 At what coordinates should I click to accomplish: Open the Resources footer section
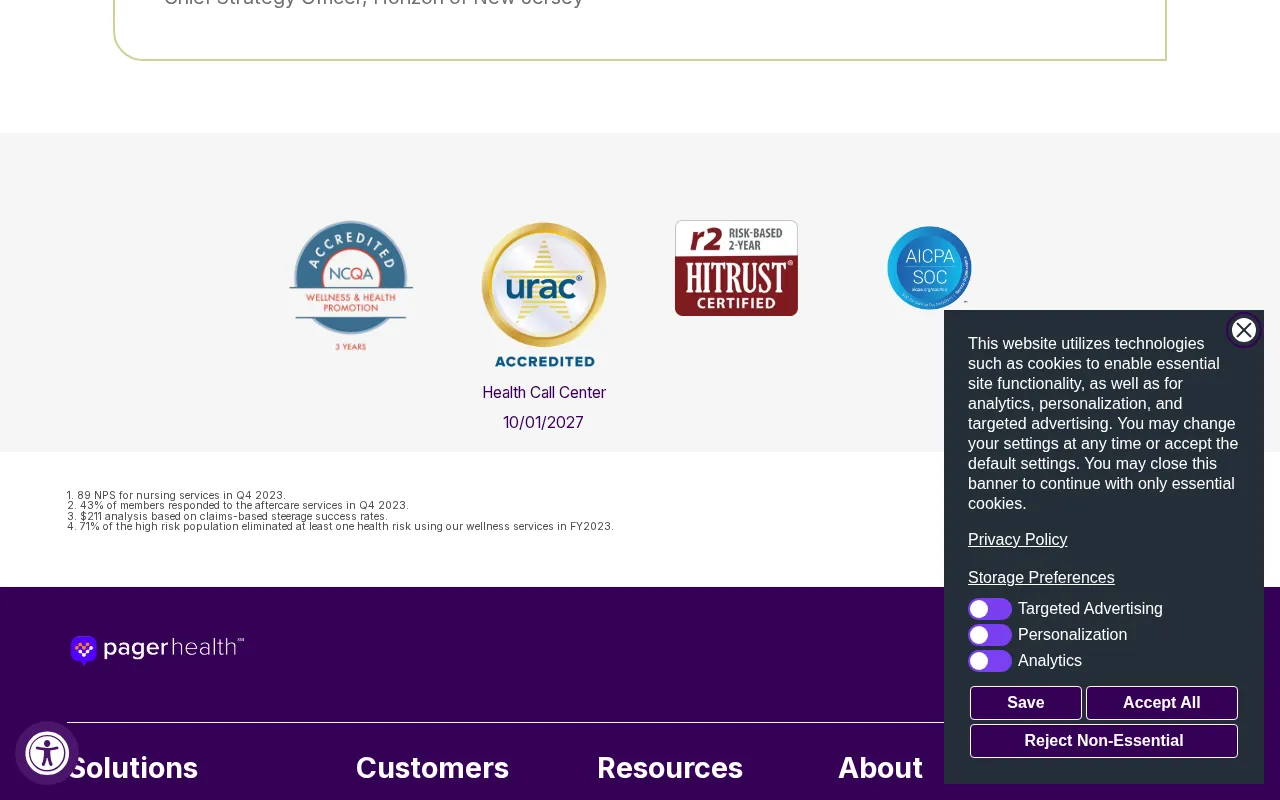(670, 768)
